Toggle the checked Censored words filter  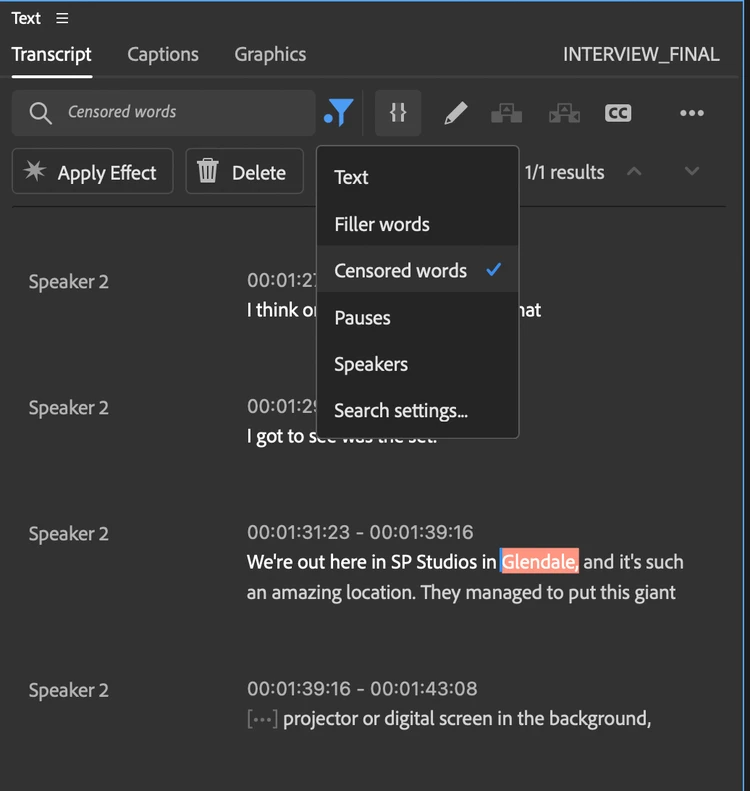point(401,270)
